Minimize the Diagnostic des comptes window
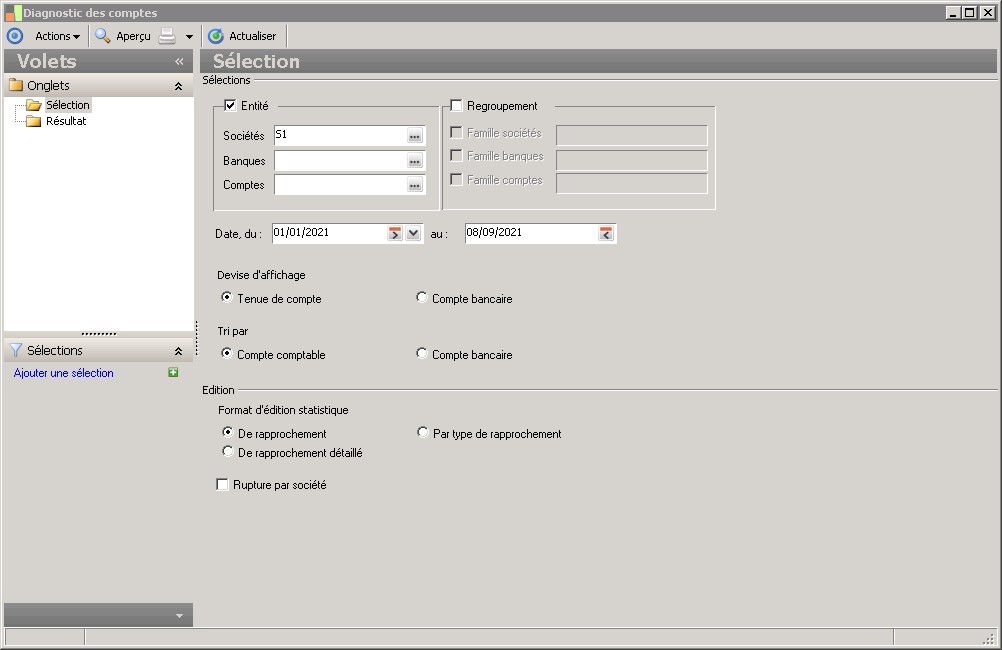Viewport: 1002px width, 650px height. point(953,12)
